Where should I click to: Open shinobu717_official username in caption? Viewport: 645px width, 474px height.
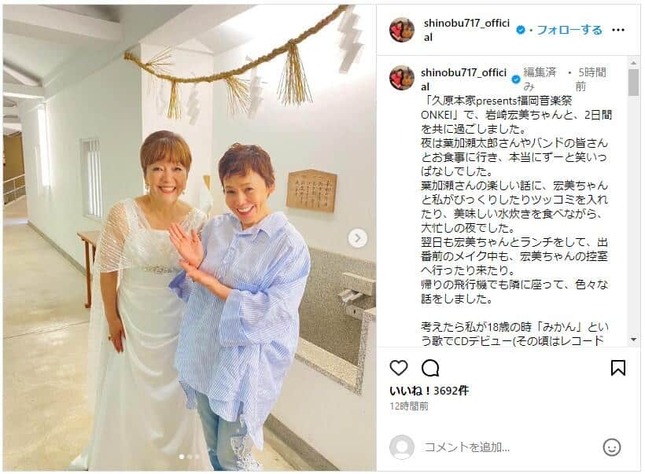coord(464,79)
